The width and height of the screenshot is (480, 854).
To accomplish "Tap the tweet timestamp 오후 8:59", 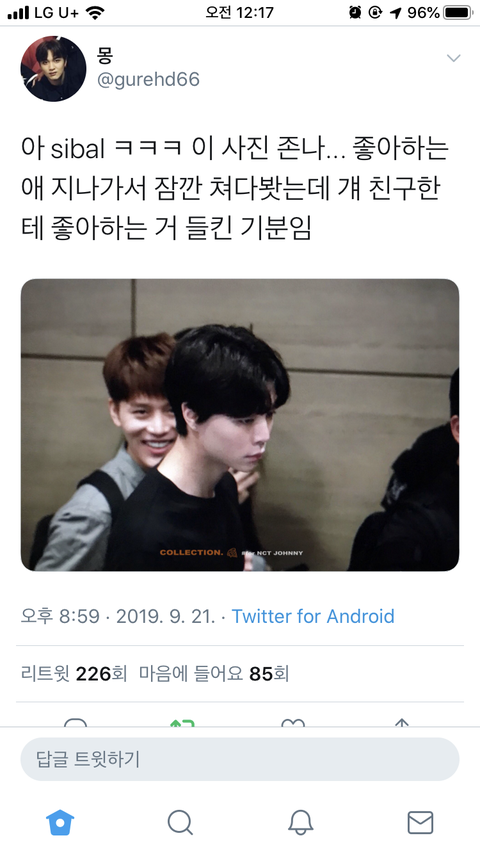I will pyautogui.click(x=60, y=616).
